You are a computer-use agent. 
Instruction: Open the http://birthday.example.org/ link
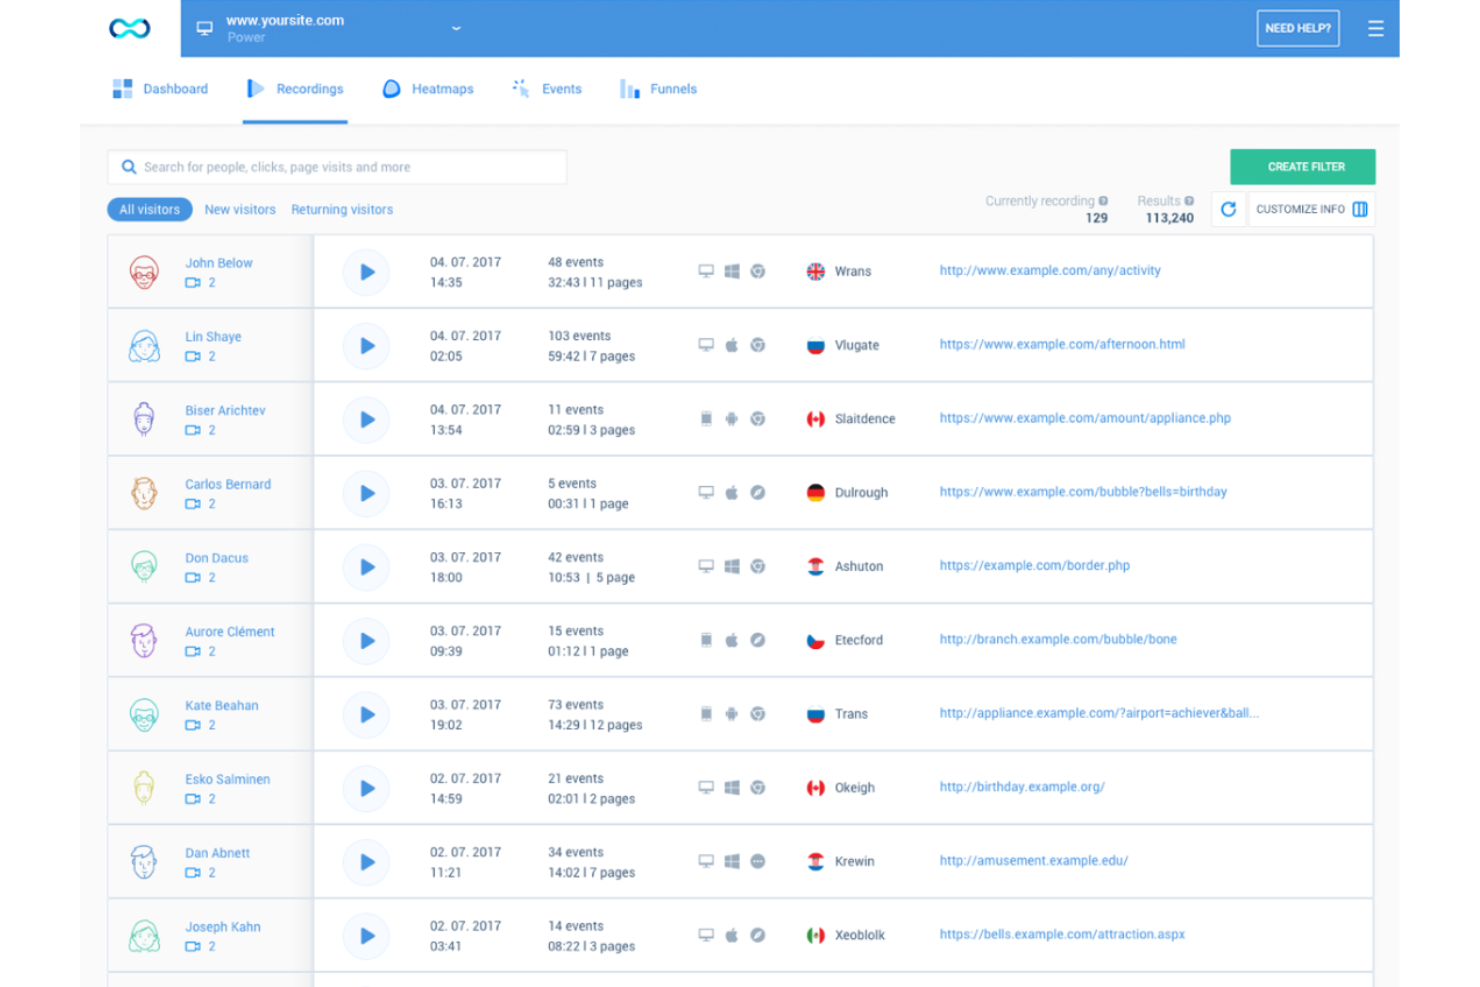point(1021,787)
